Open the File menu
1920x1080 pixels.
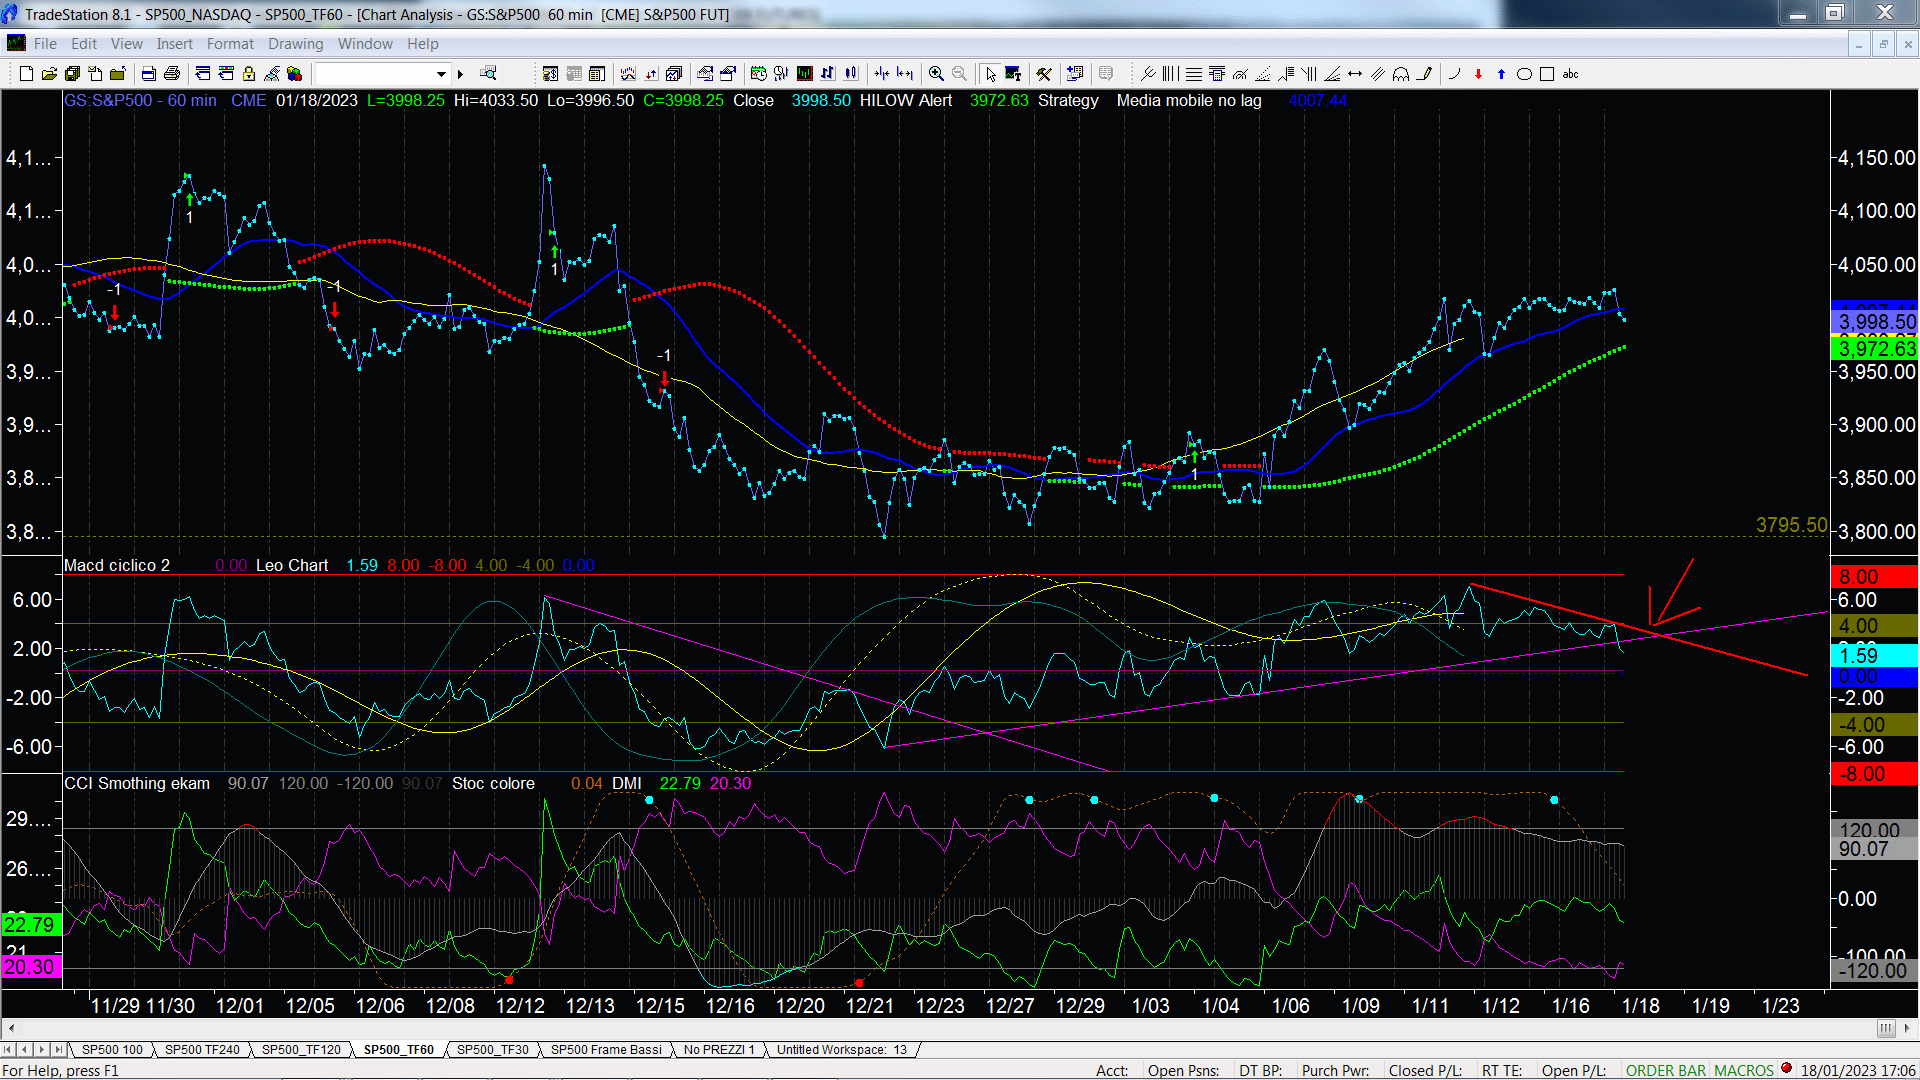pos(45,44)
